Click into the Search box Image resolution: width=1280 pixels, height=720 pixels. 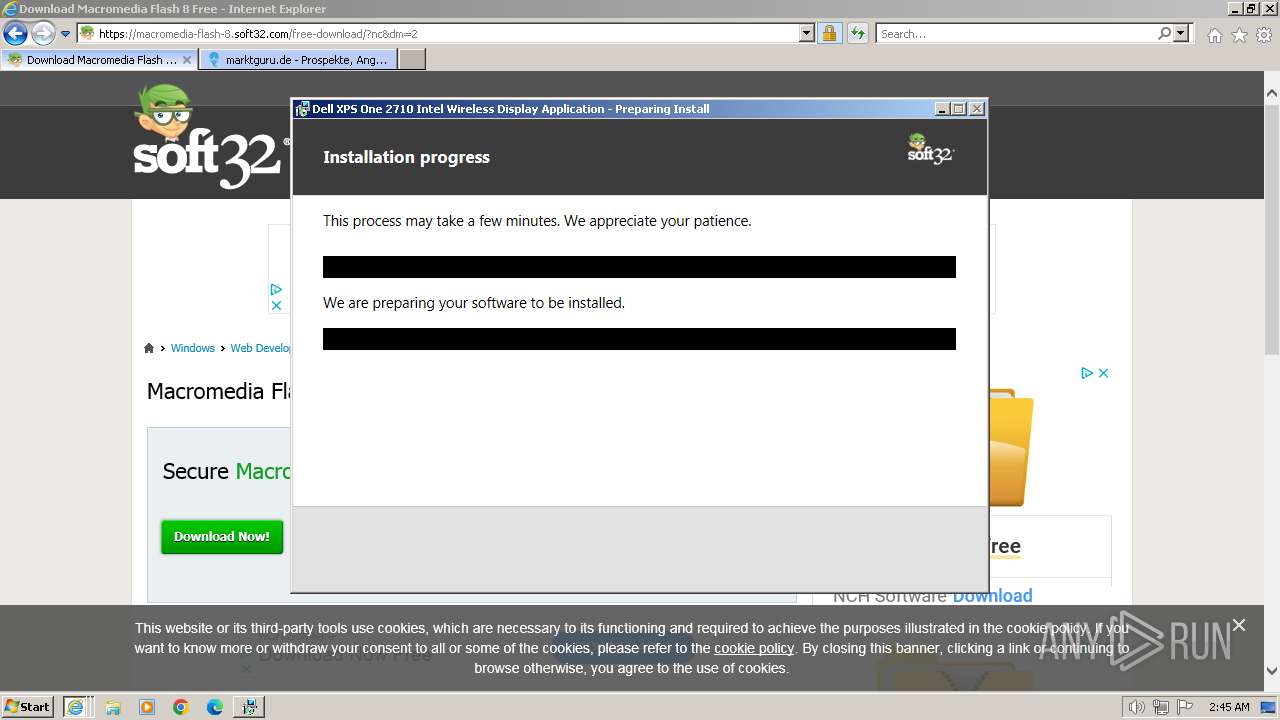coord(1015,34)
